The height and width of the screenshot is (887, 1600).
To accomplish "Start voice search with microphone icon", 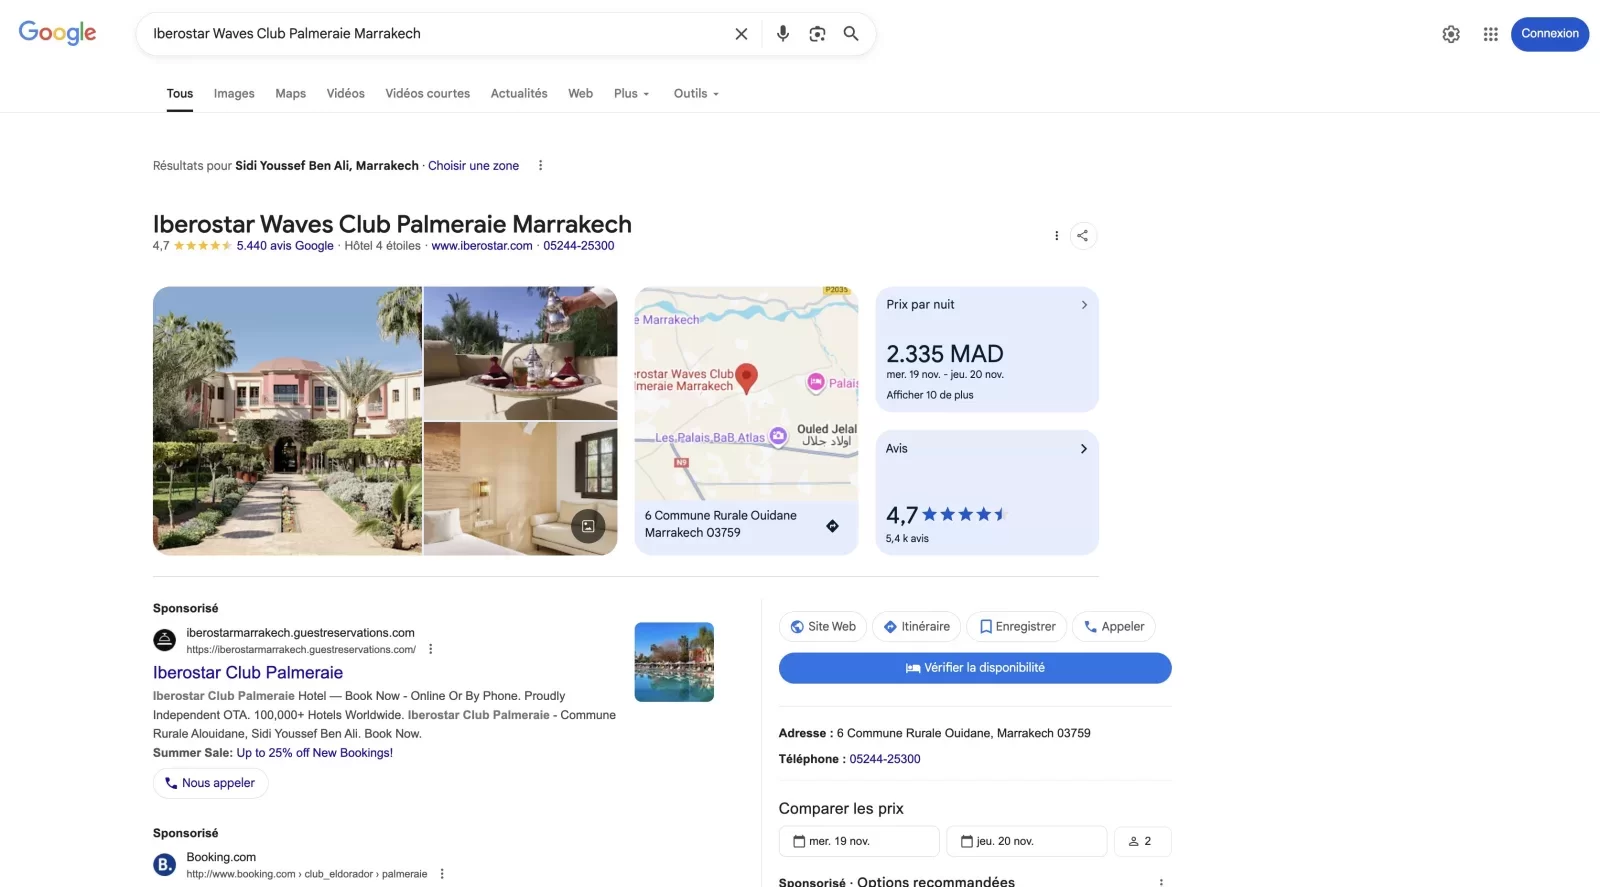I will (783, 34).
